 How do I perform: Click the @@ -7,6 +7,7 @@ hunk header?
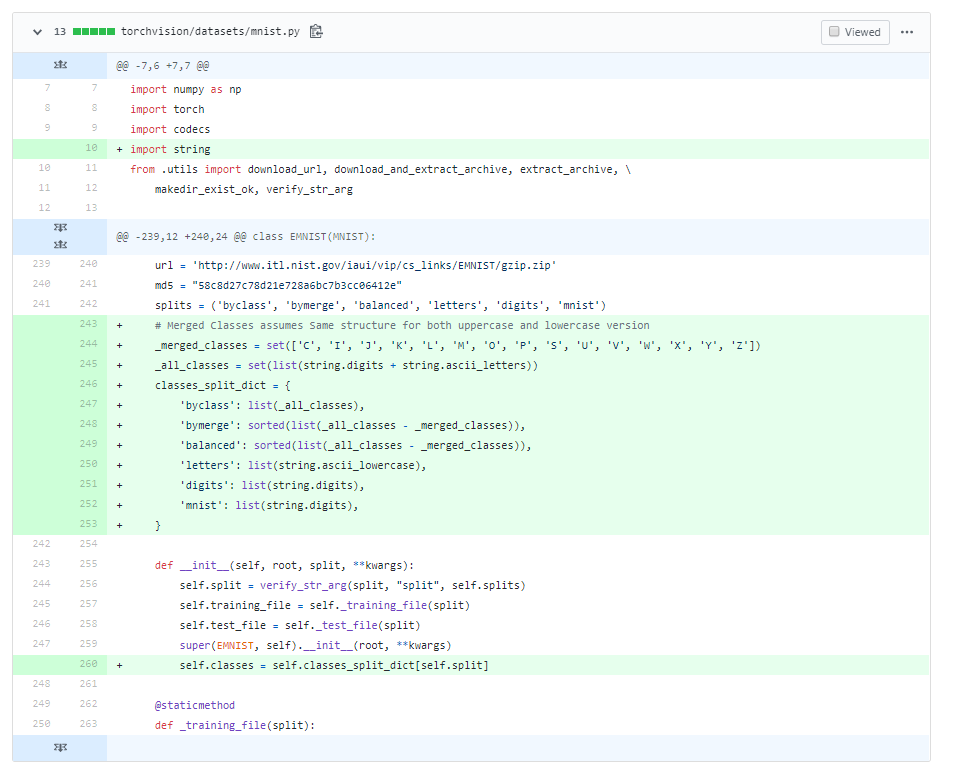[163, 66]
